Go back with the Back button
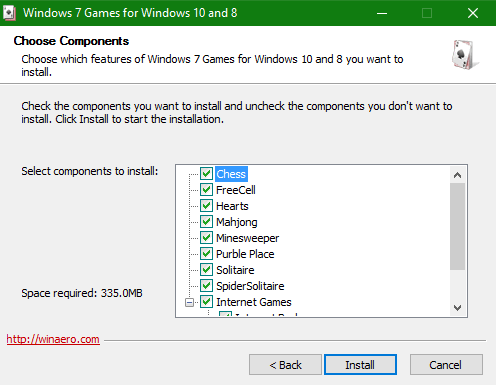 pos(285,365)
